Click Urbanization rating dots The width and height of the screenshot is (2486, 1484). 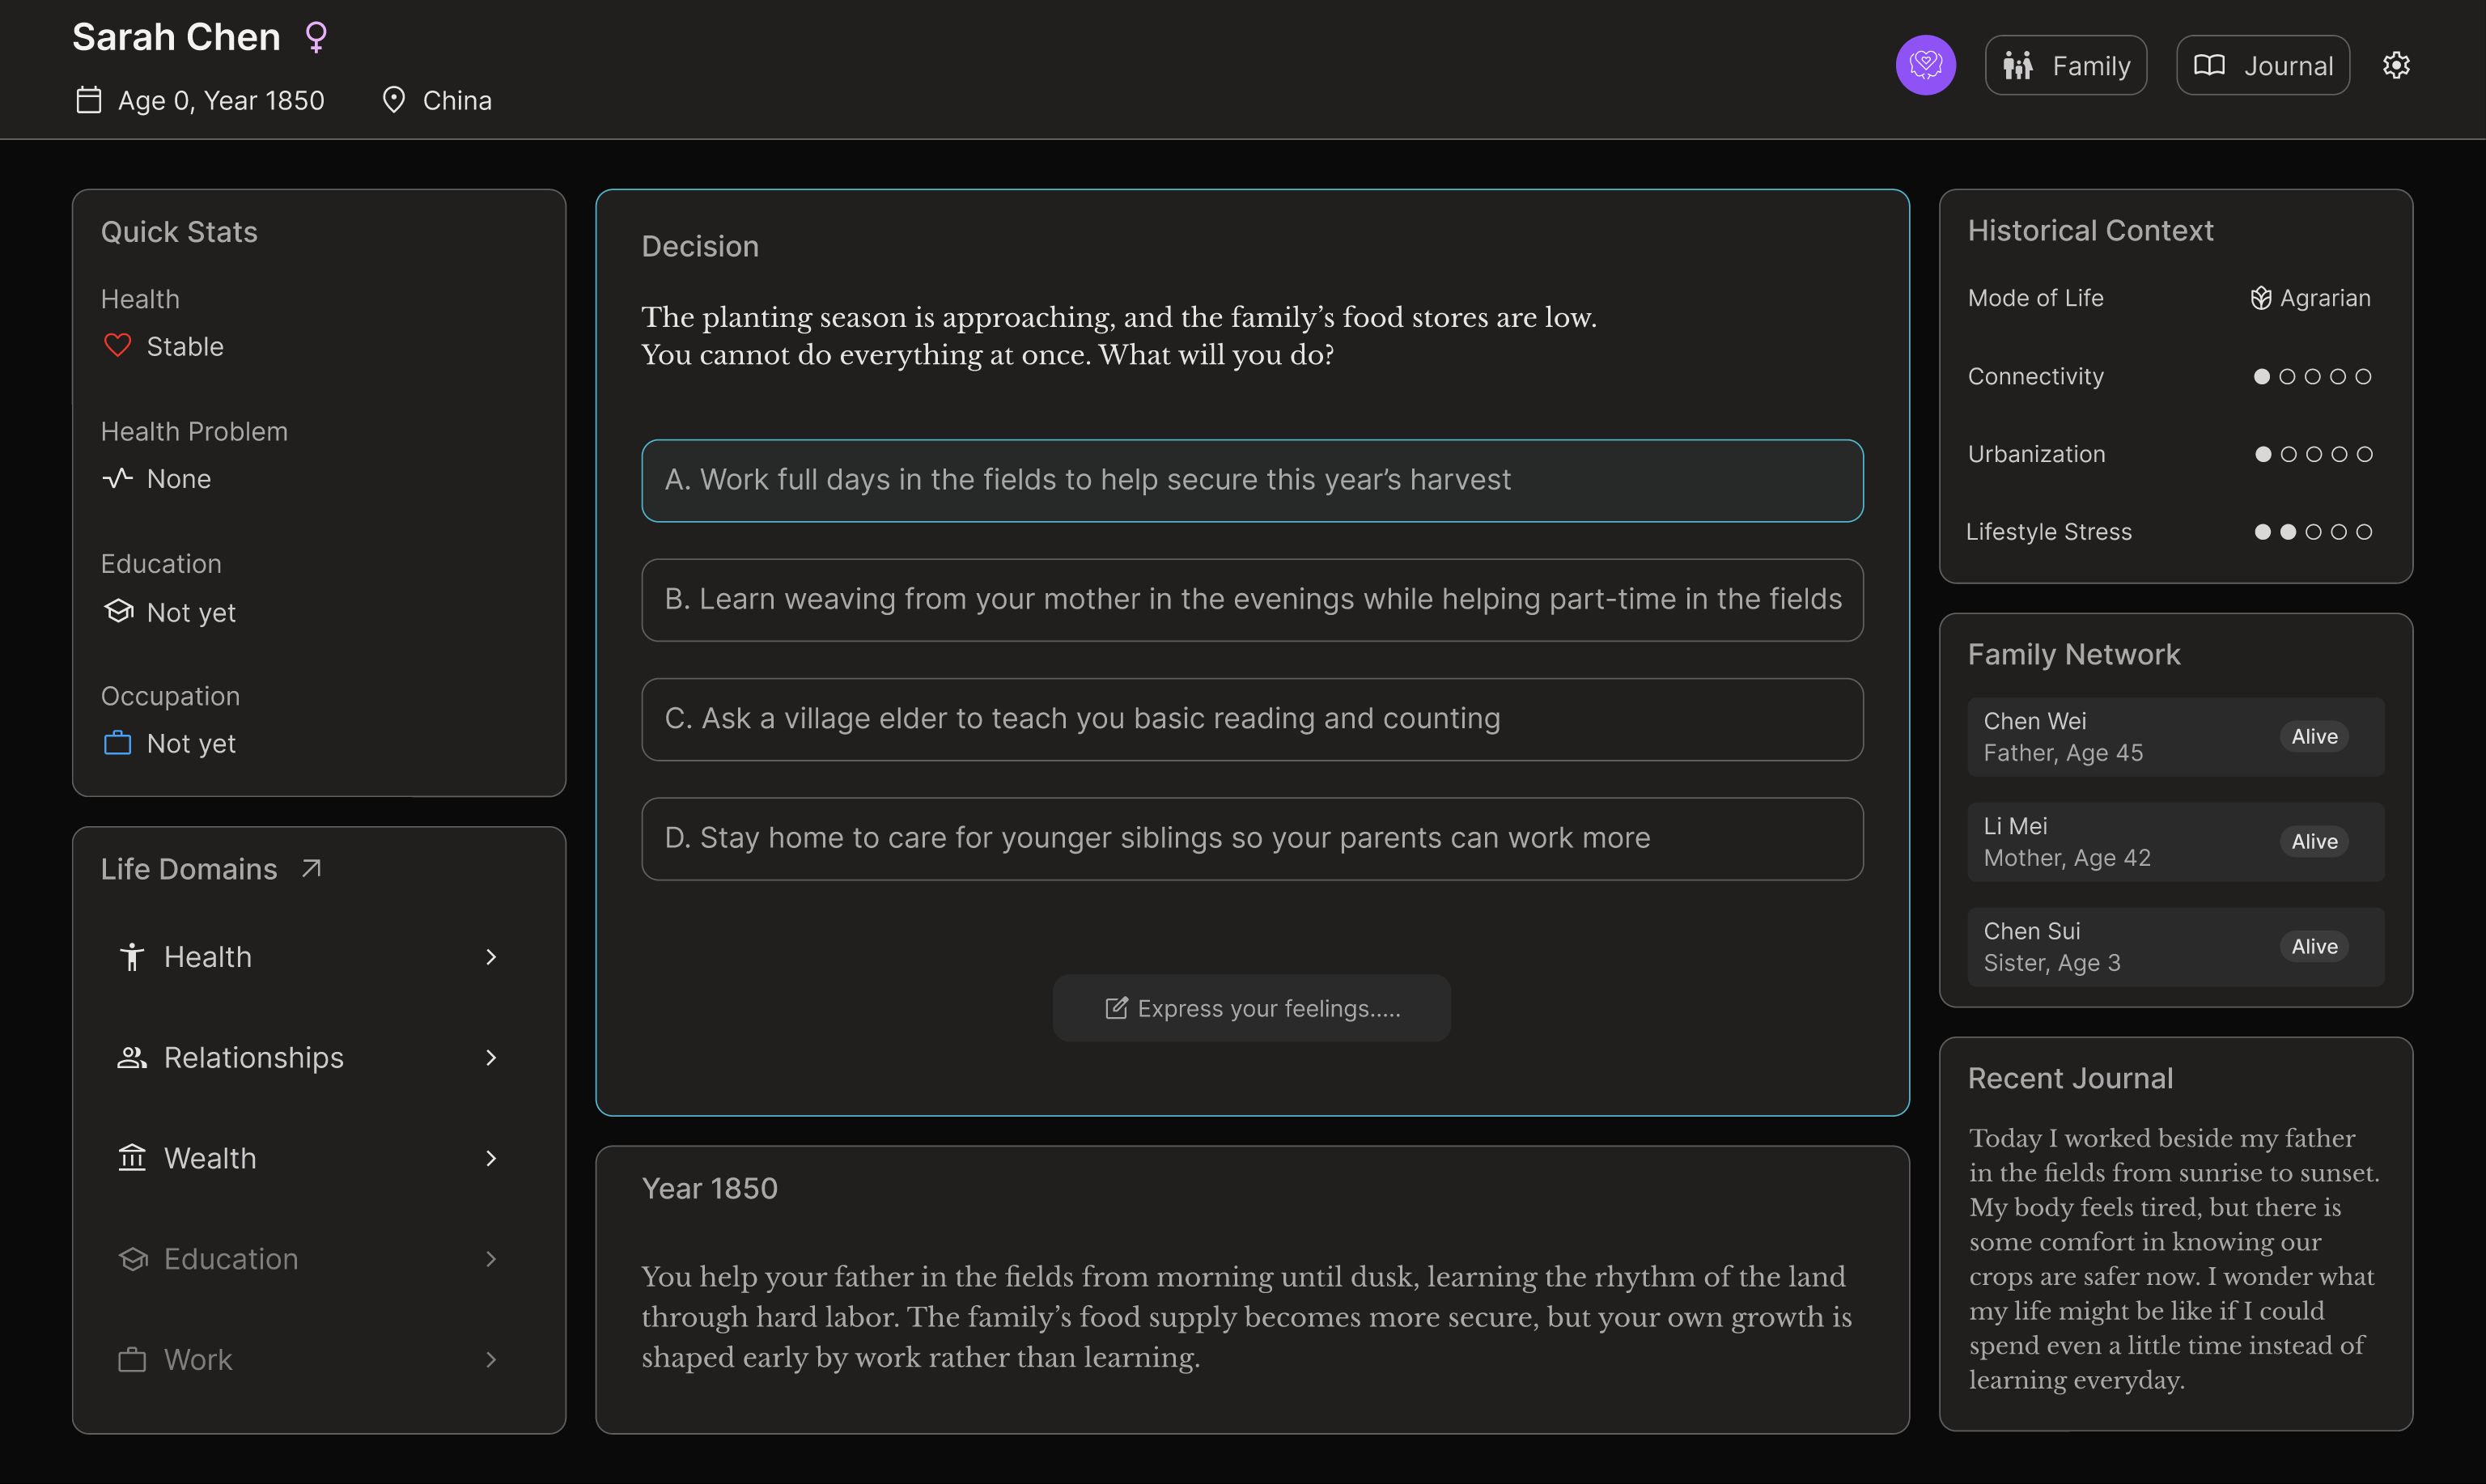[x=2312, y=454]
